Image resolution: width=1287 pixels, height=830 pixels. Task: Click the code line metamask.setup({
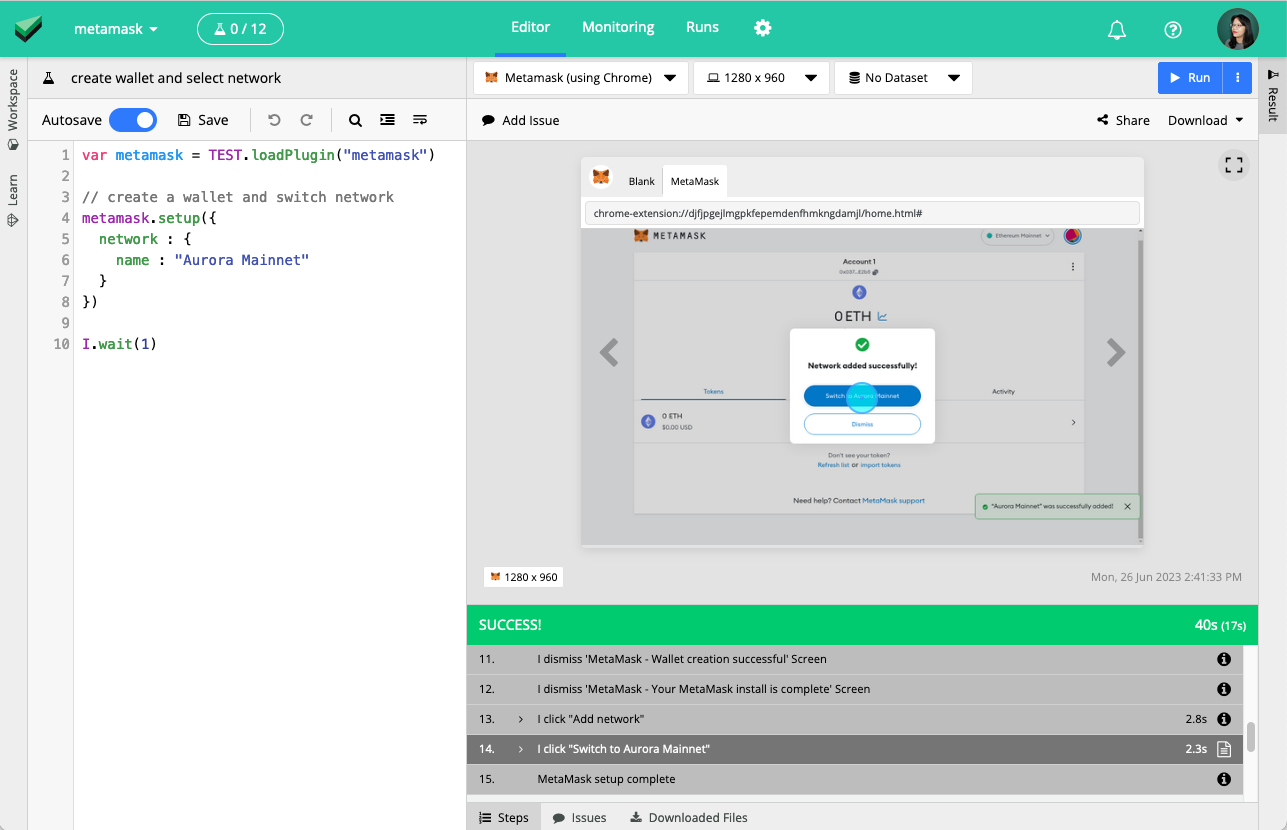coord(149,218)
